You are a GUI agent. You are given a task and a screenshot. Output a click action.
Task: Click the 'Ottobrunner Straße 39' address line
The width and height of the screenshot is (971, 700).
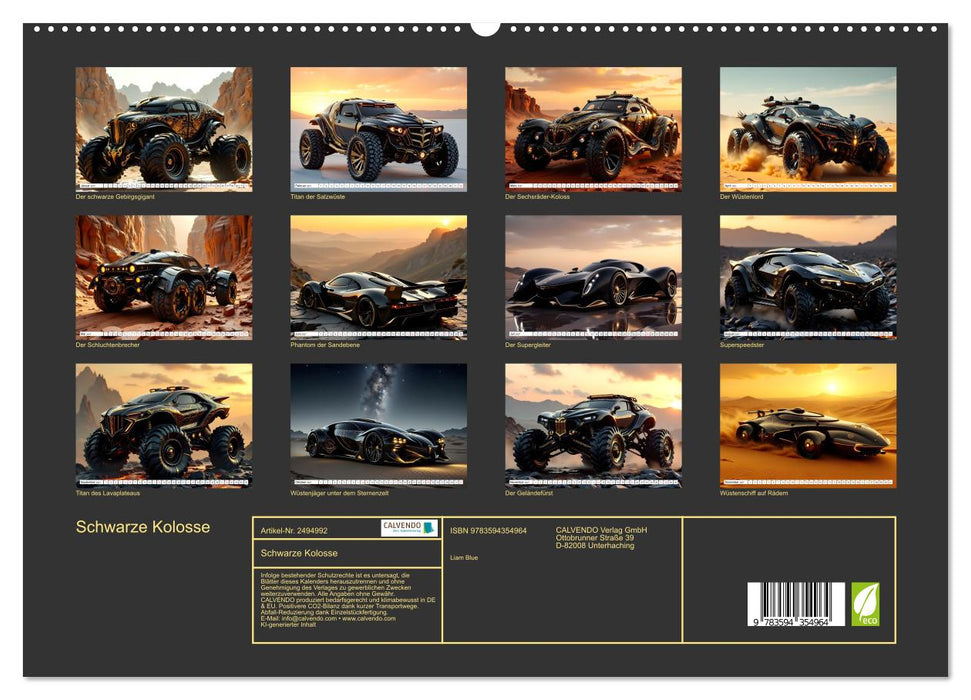click(594, 538)
